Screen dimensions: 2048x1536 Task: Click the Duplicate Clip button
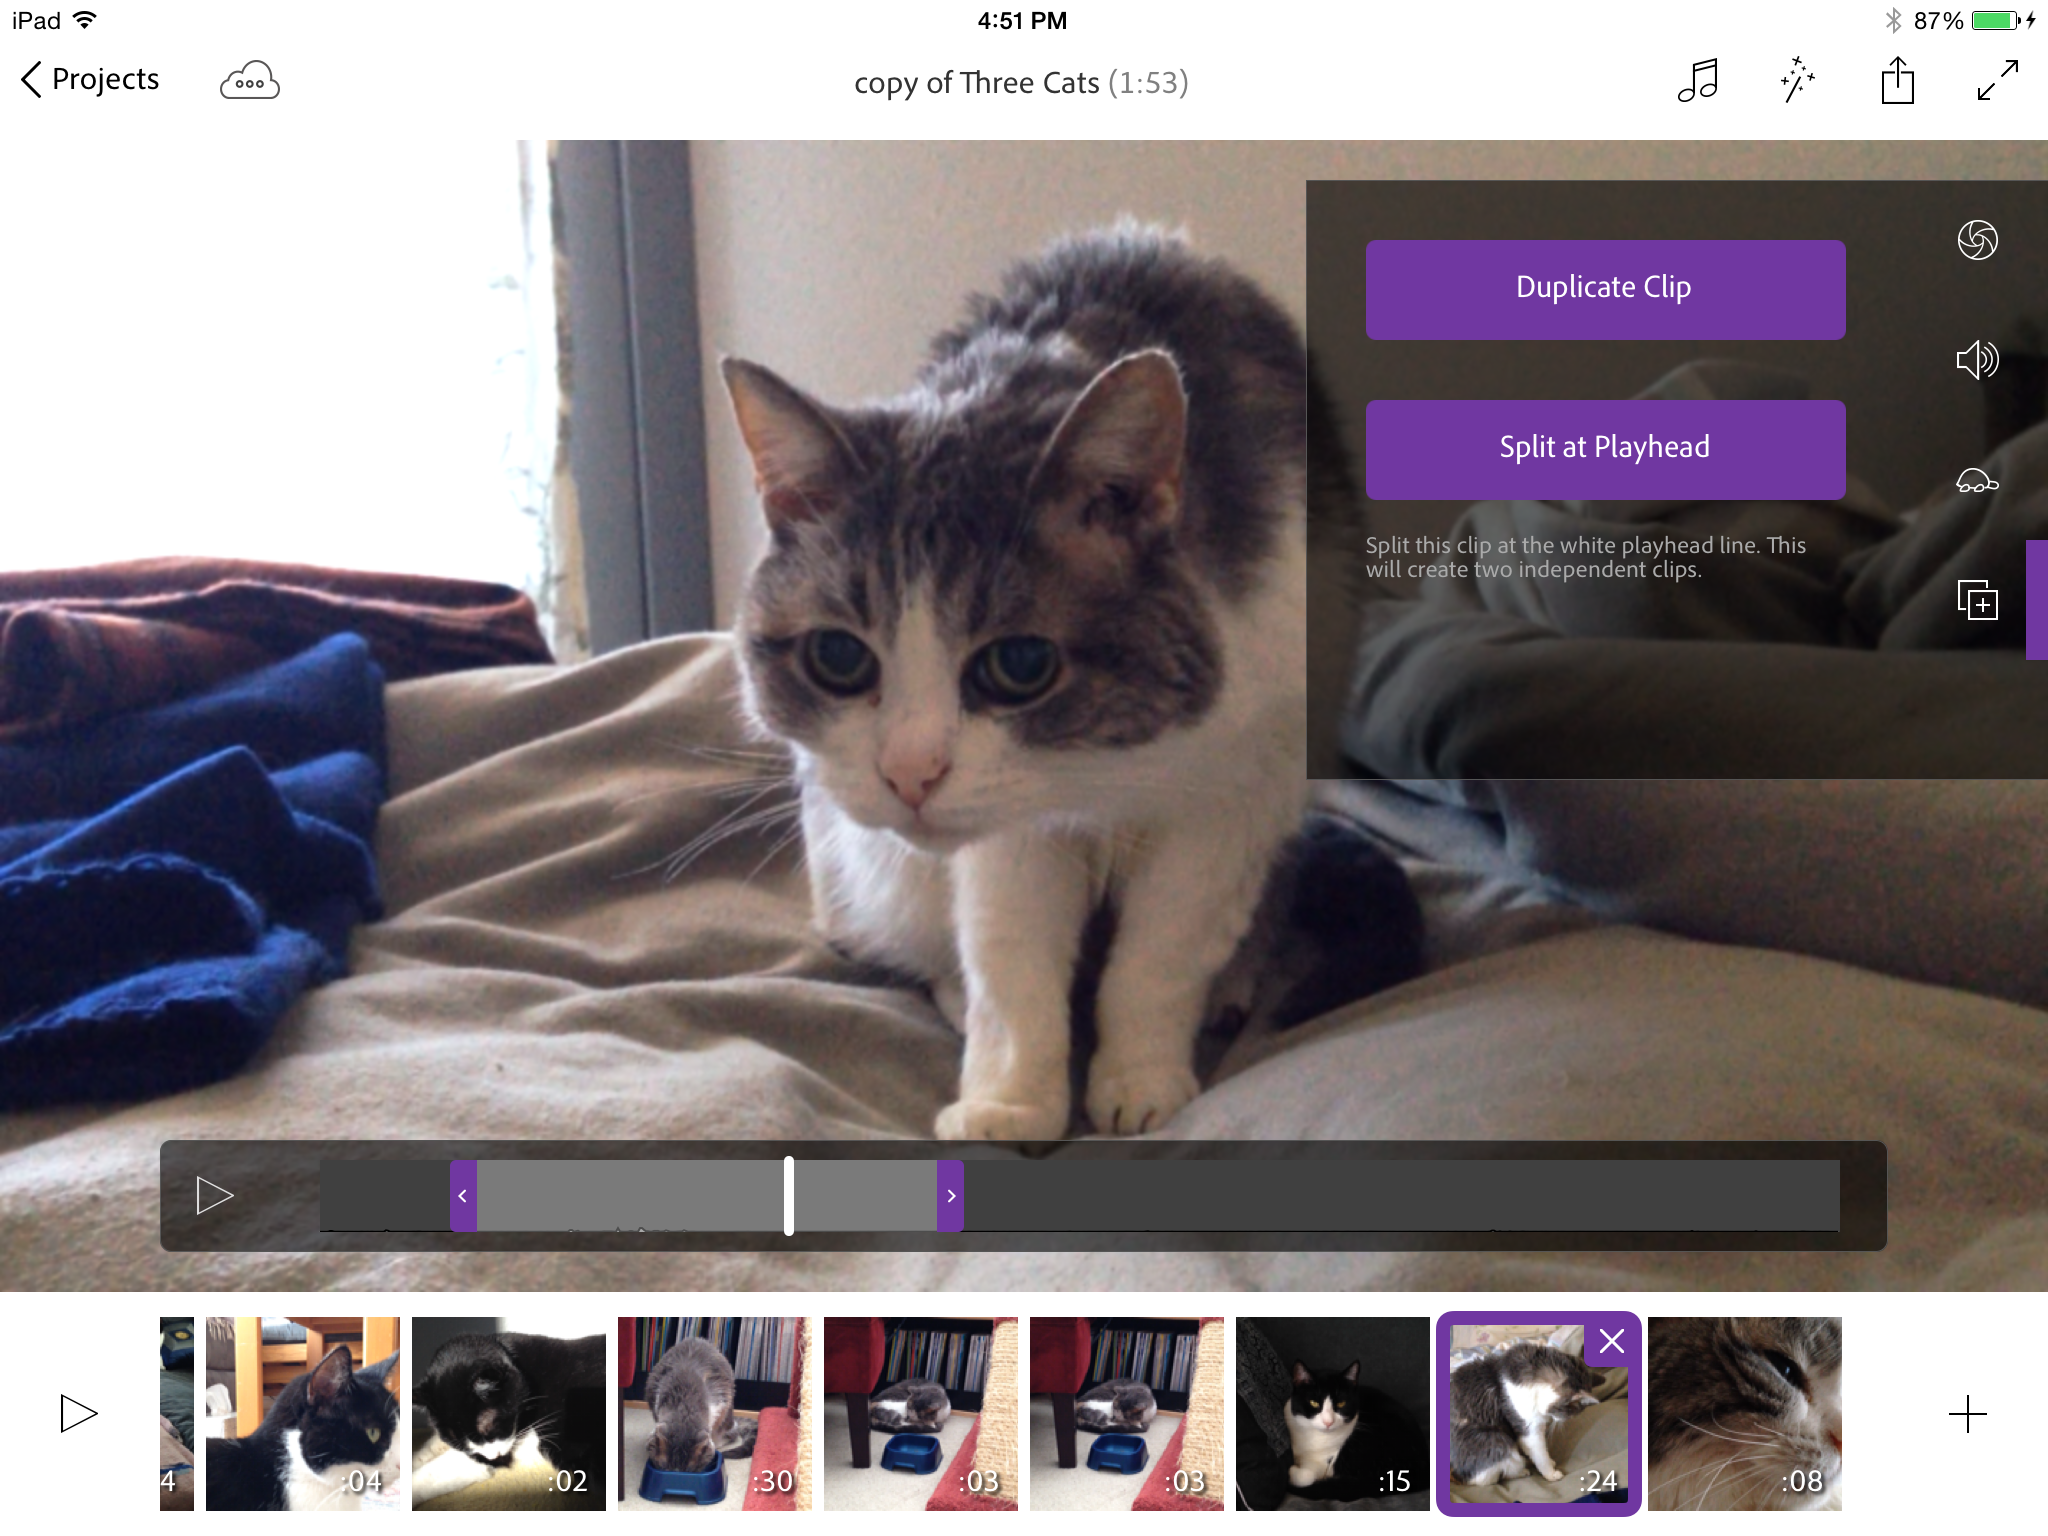tap(1605, 289)
